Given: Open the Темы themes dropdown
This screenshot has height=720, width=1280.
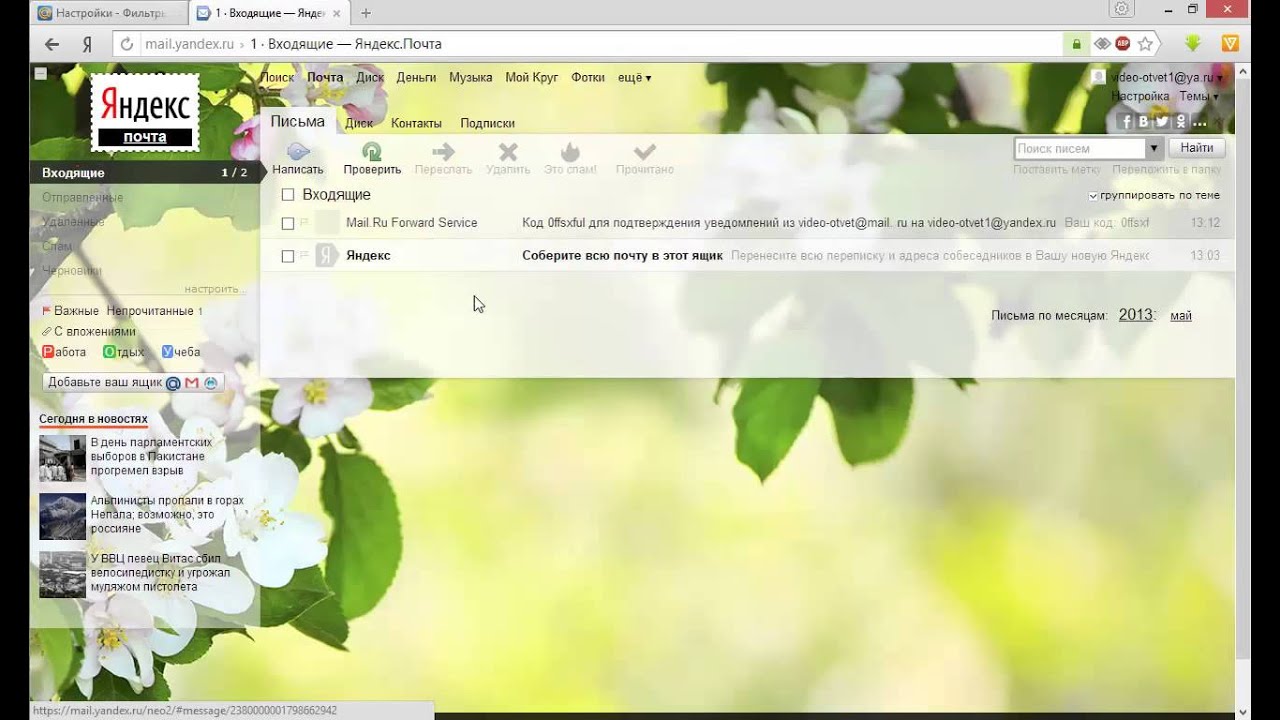Looking at the screenshot, I should click(1198, 97).
